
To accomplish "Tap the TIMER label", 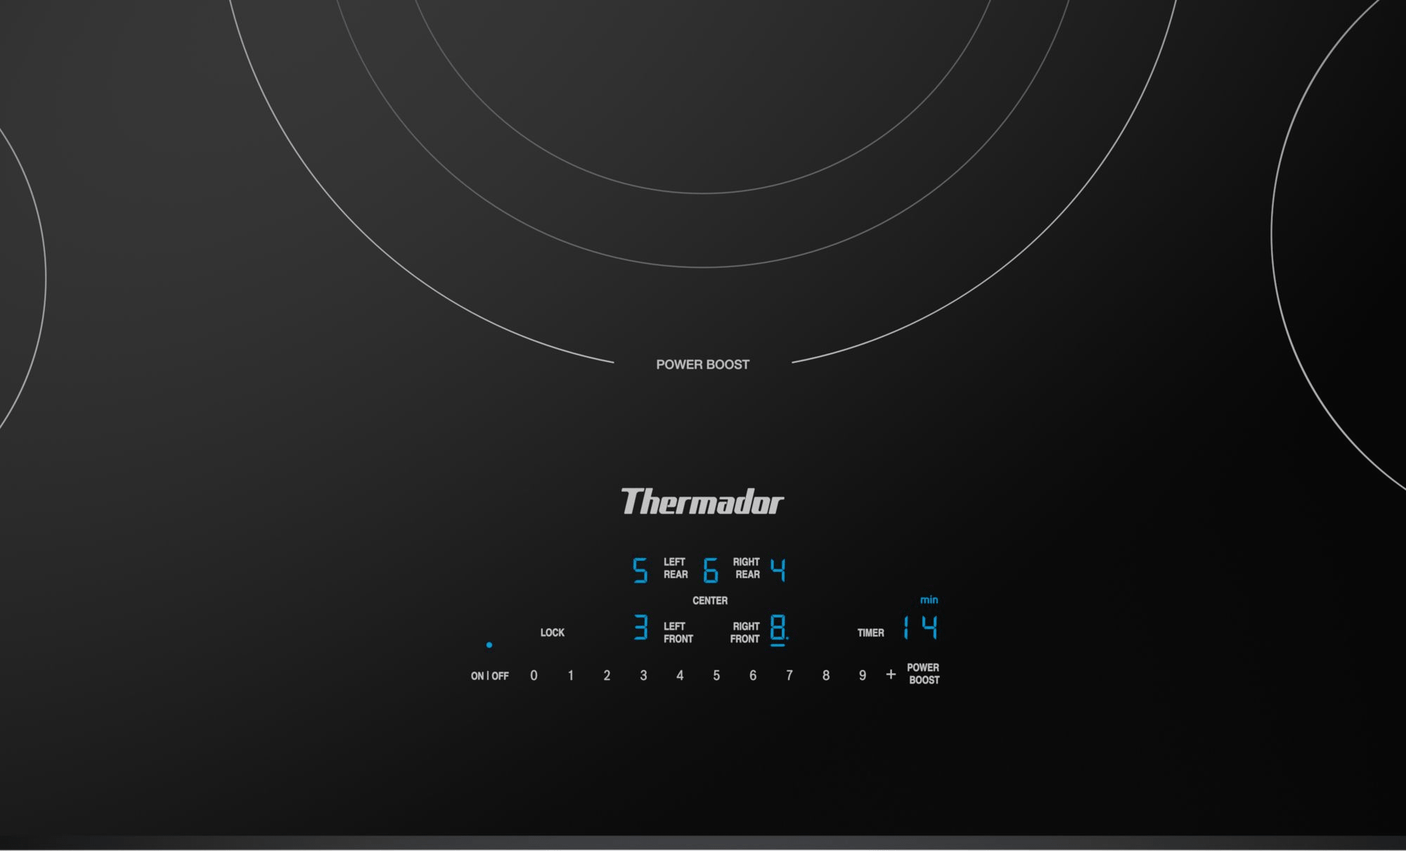I will click(871, 633).
